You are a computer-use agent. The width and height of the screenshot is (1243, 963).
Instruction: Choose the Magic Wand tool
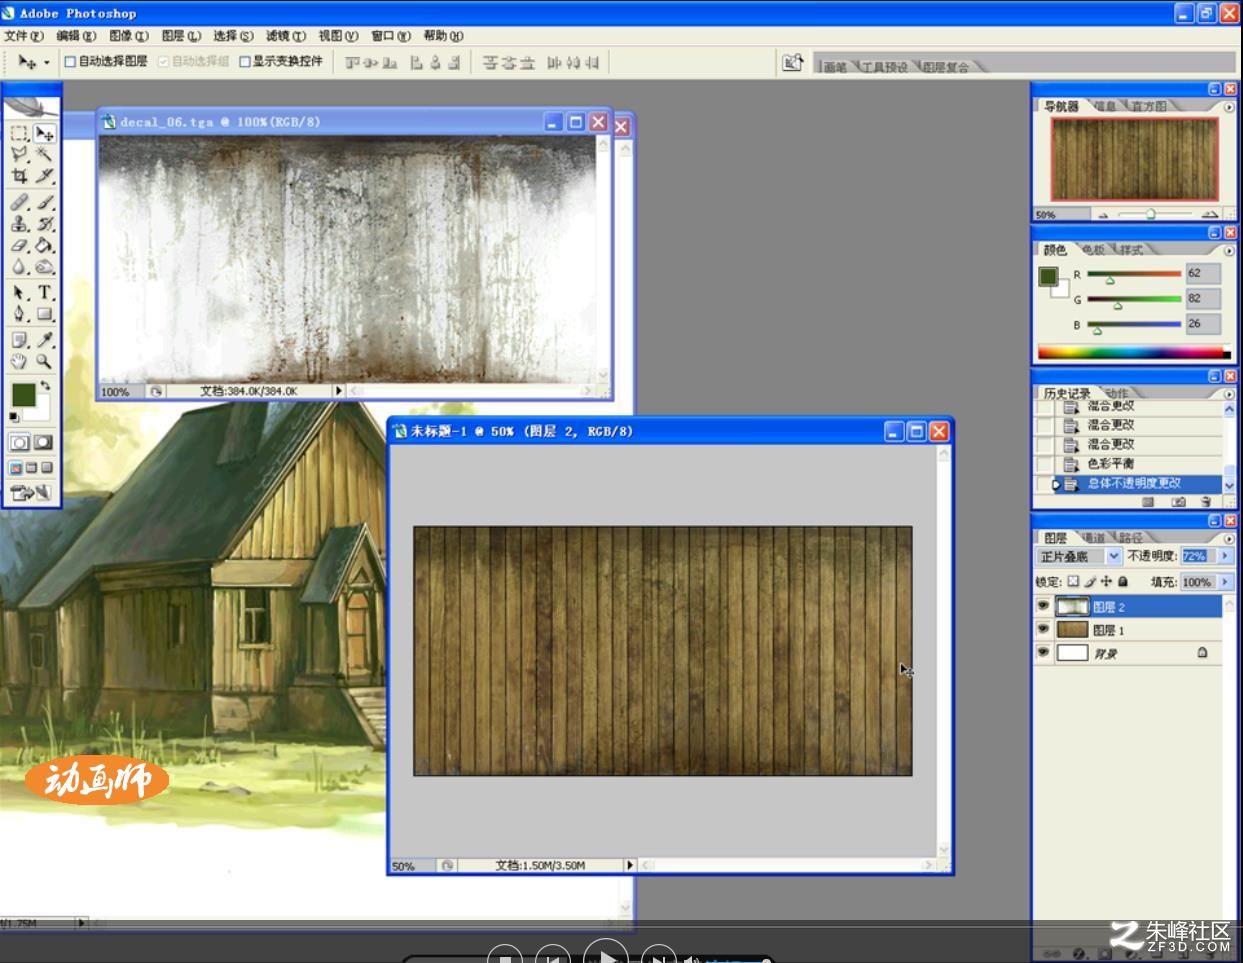click(44, 154)
